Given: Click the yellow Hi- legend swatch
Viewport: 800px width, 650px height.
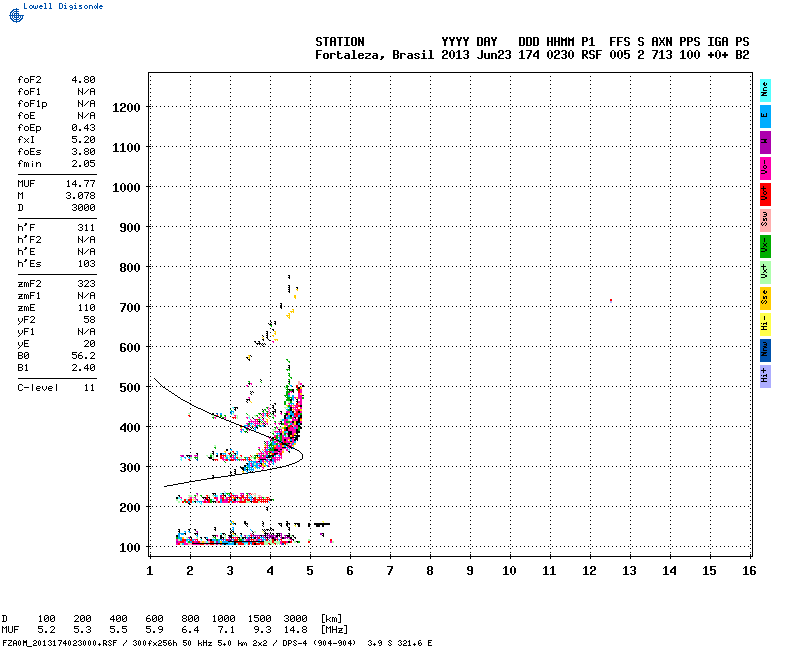Looking at the screenshot, I should point(765,324).
